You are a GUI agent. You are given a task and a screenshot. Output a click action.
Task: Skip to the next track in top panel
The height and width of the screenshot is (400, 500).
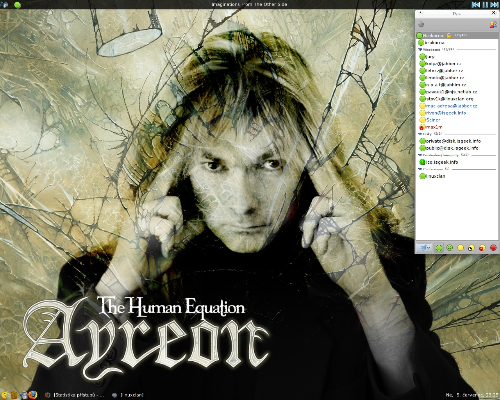[494, 5]
